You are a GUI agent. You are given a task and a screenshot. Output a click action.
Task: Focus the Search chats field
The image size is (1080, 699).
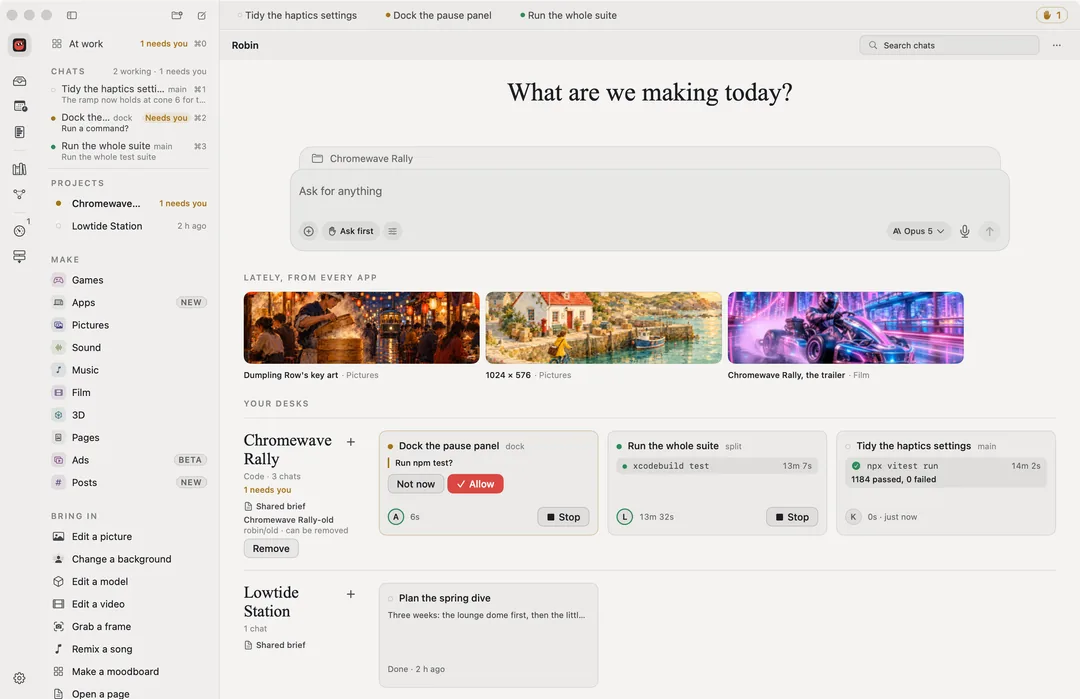[949, 45]
